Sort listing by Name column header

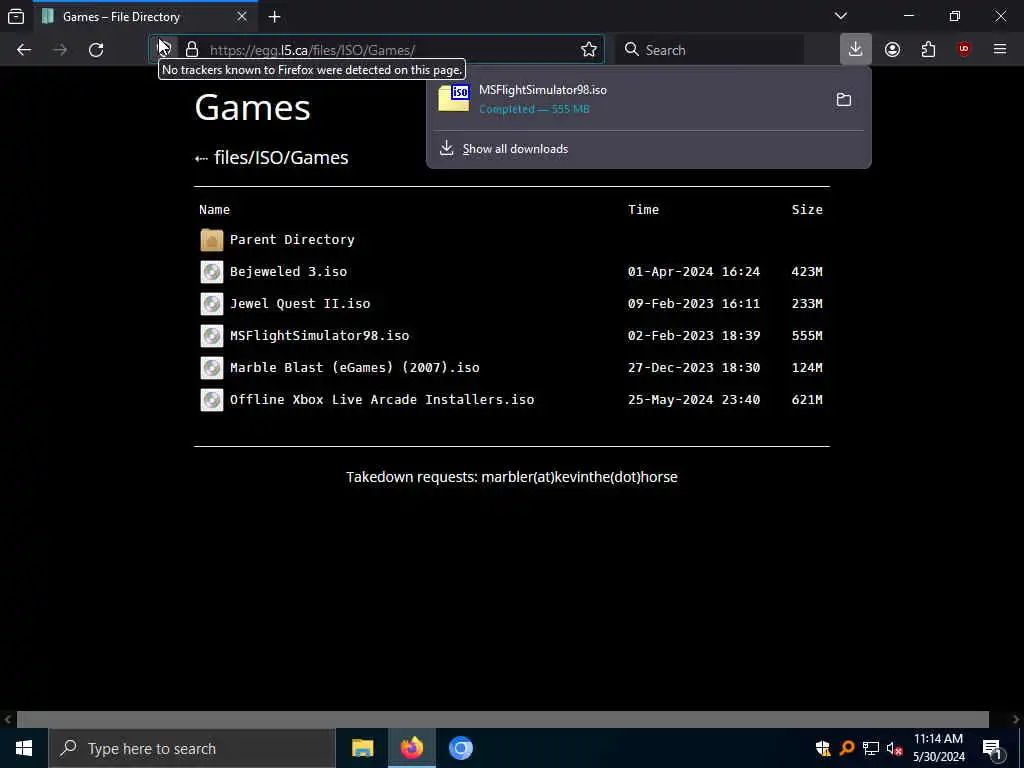point(214,210)
